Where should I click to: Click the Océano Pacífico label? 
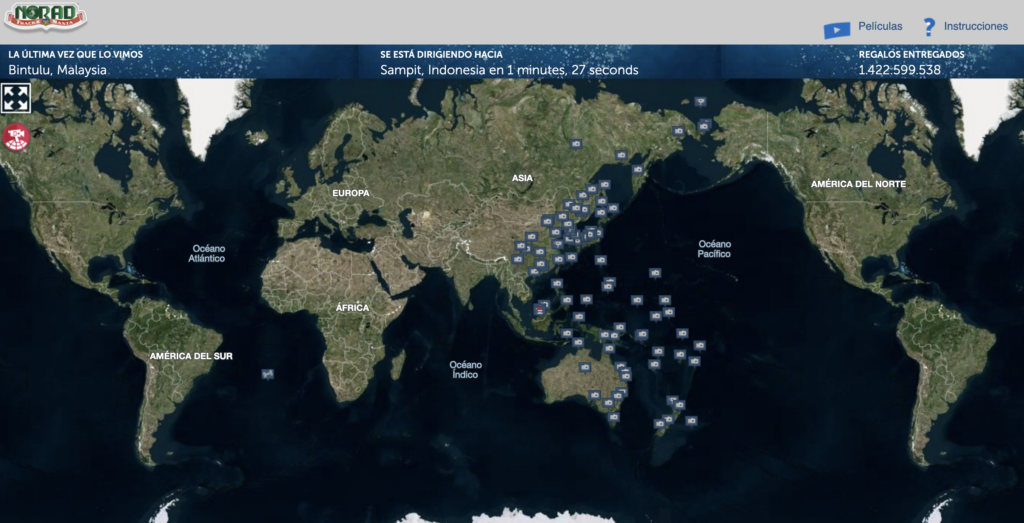715,249
